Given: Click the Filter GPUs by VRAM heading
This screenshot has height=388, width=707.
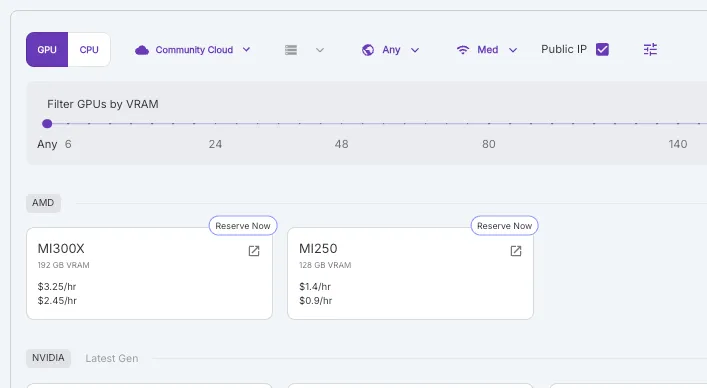Looking at the screenshot, I should 103,104.
